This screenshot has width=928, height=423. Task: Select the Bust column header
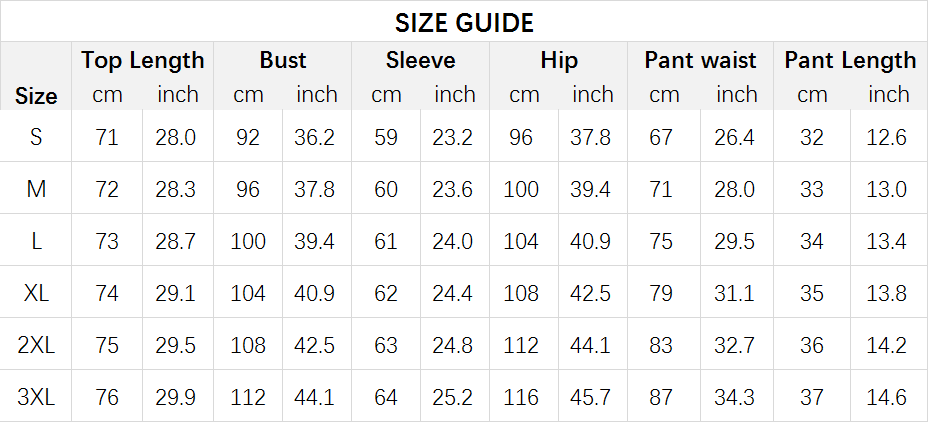(x=282, y=60)
